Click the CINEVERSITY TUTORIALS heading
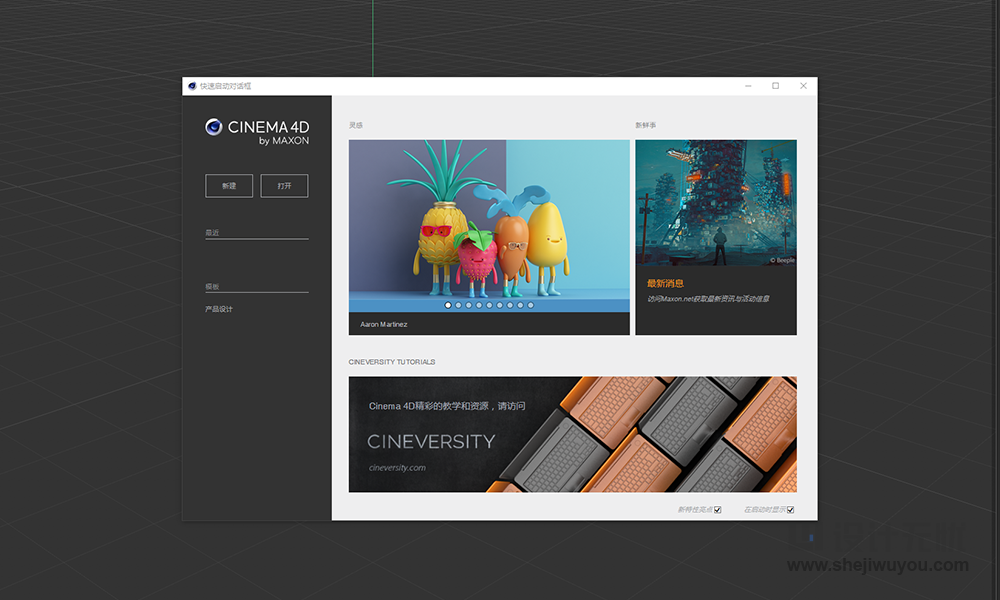1000x600 pixels. [392, 362]
